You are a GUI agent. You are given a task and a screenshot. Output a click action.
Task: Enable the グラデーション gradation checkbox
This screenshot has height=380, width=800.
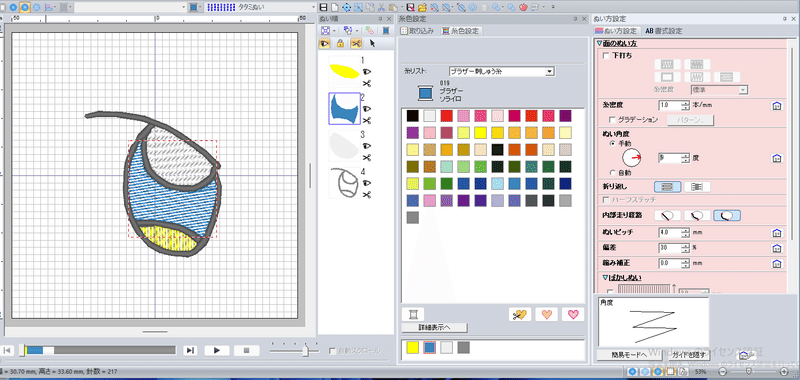(613, 120)
